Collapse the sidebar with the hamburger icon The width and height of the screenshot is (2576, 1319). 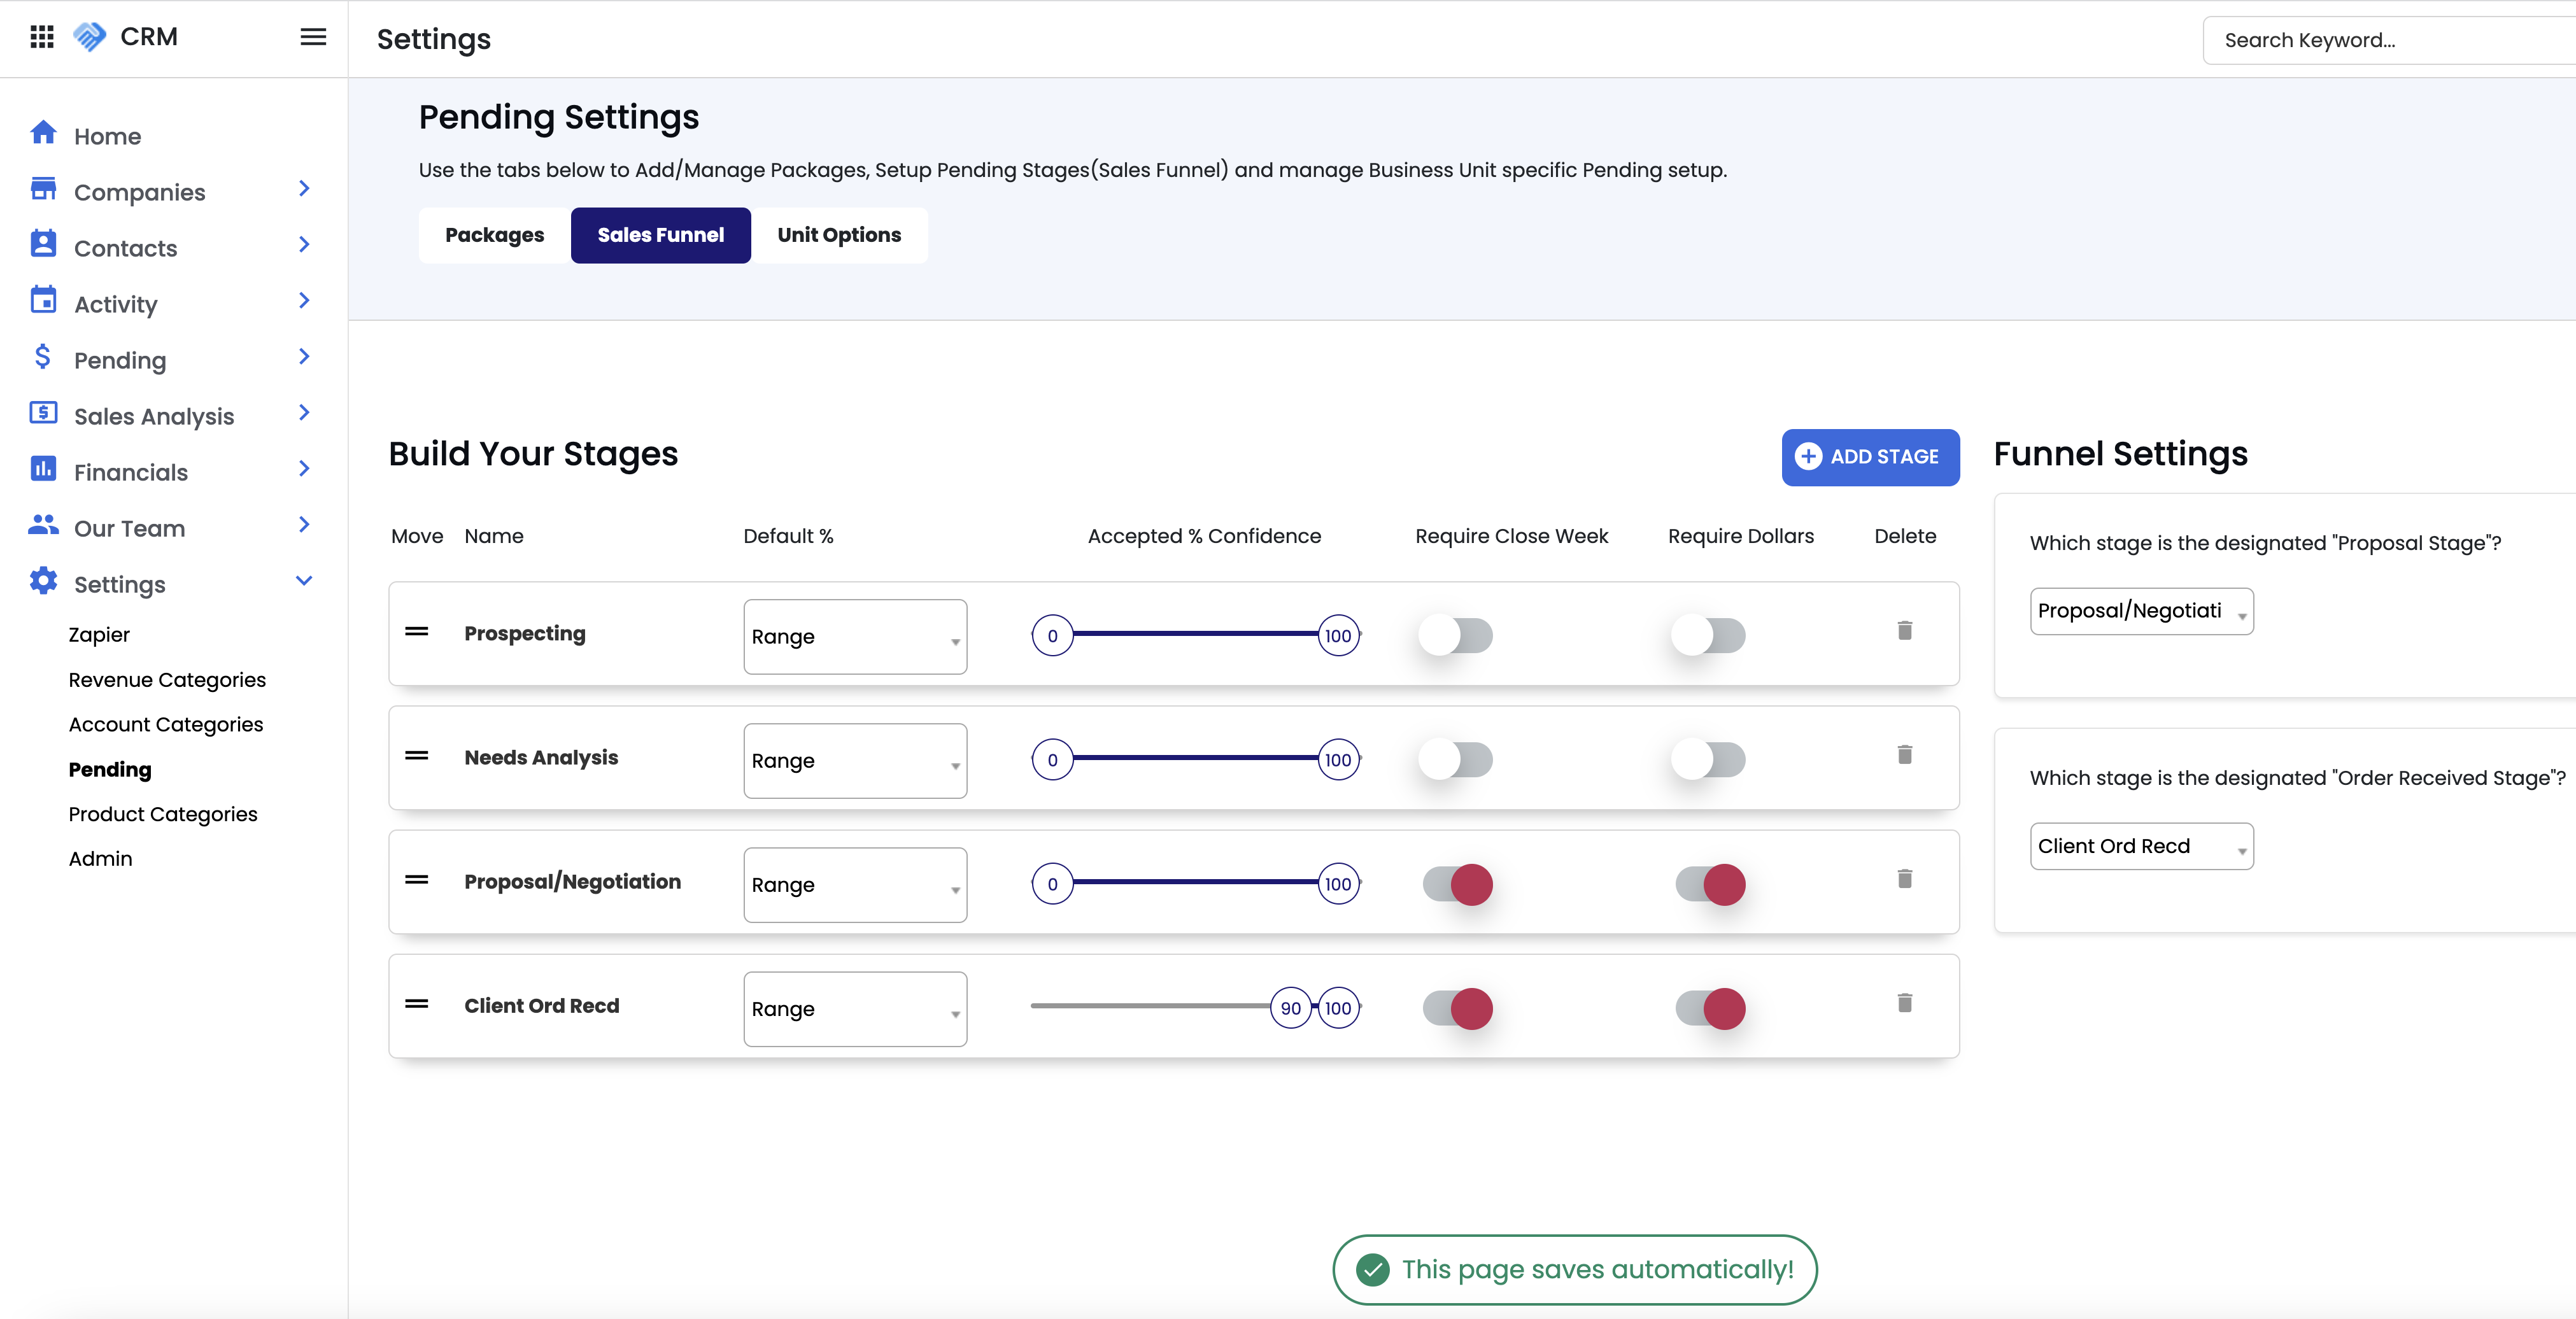point(313,37)
